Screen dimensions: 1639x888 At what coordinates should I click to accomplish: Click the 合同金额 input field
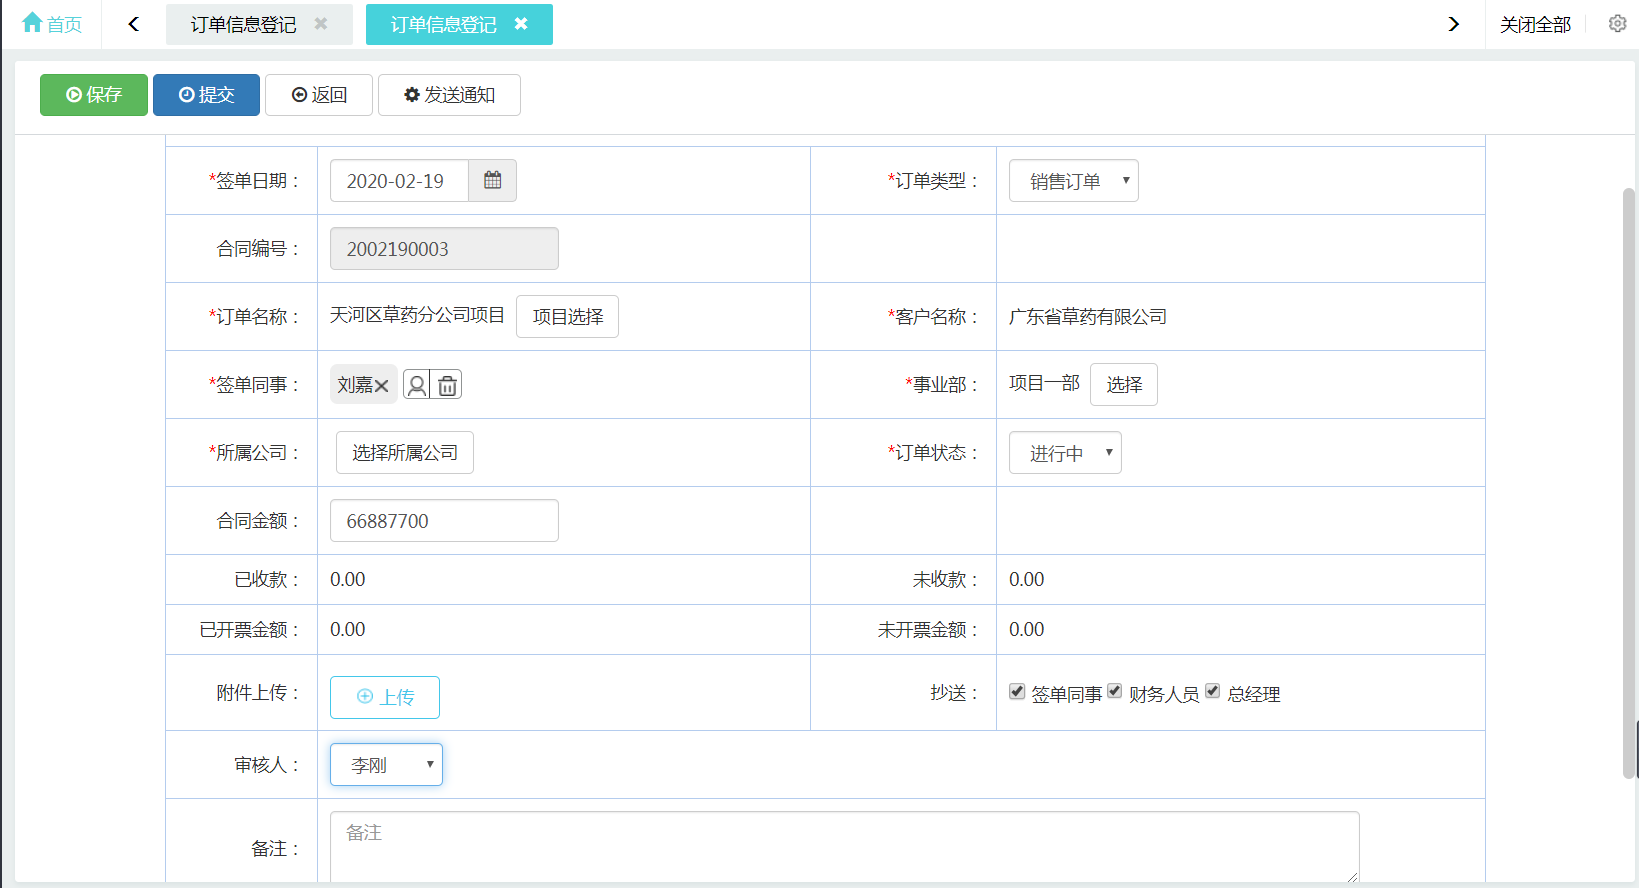tap(444, 521)
